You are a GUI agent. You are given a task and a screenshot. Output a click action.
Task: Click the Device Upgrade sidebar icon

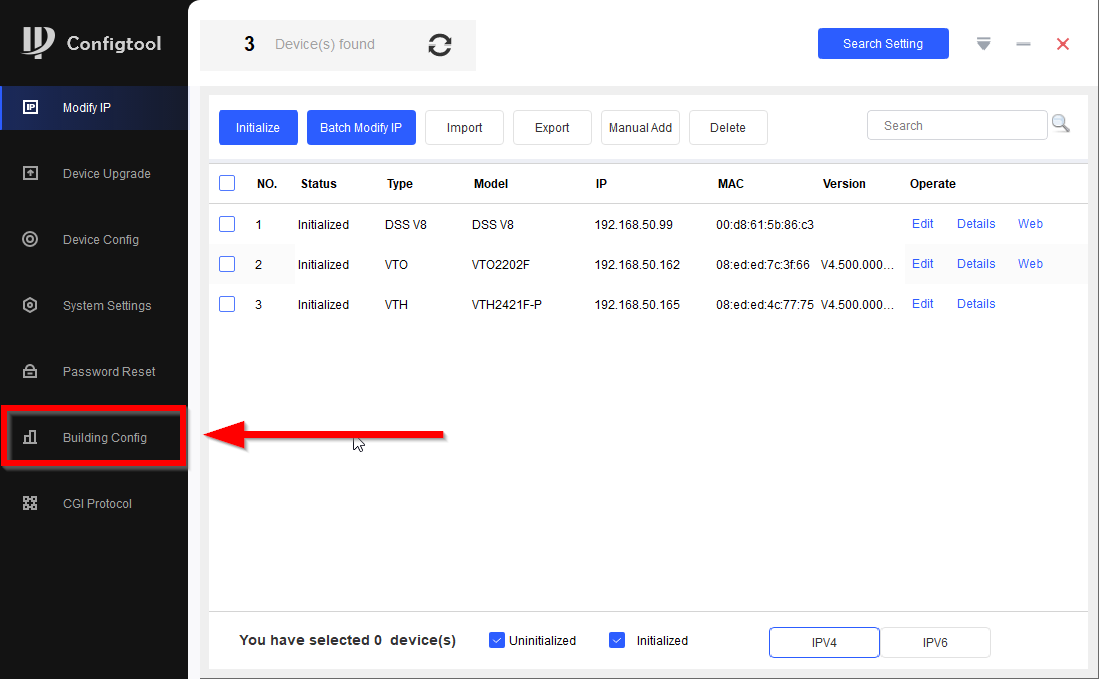tap(30, 173)
